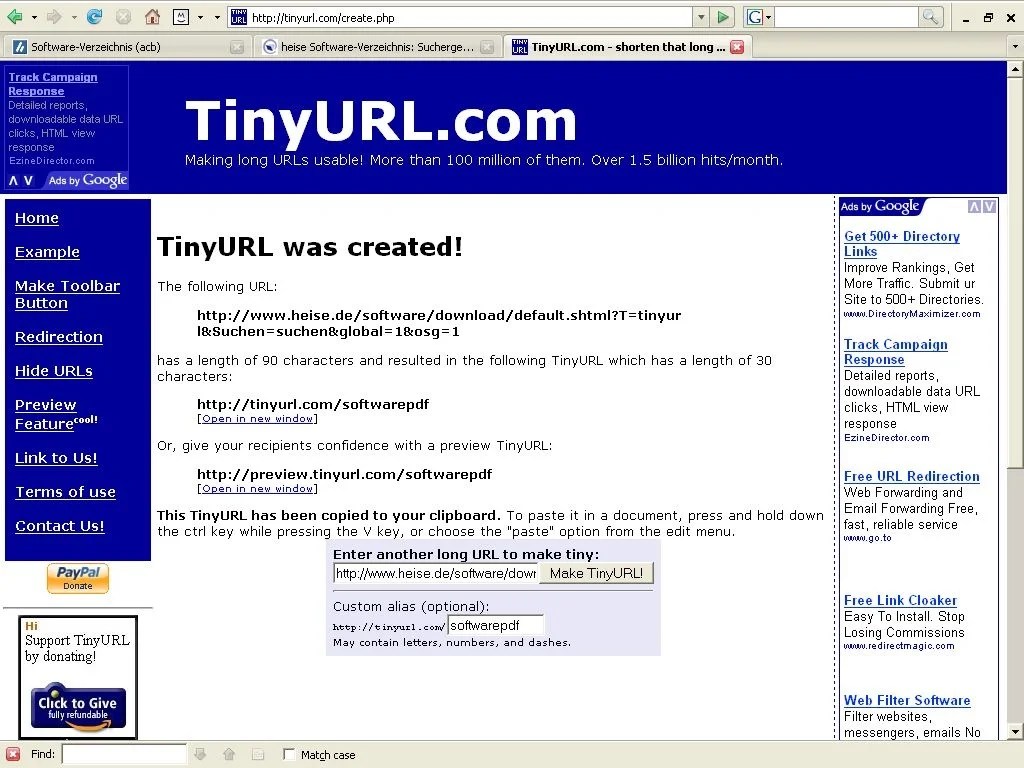Click Find Next down arrow icon
The height and width of the screenshot is (768, 1024).
[200, 754]
